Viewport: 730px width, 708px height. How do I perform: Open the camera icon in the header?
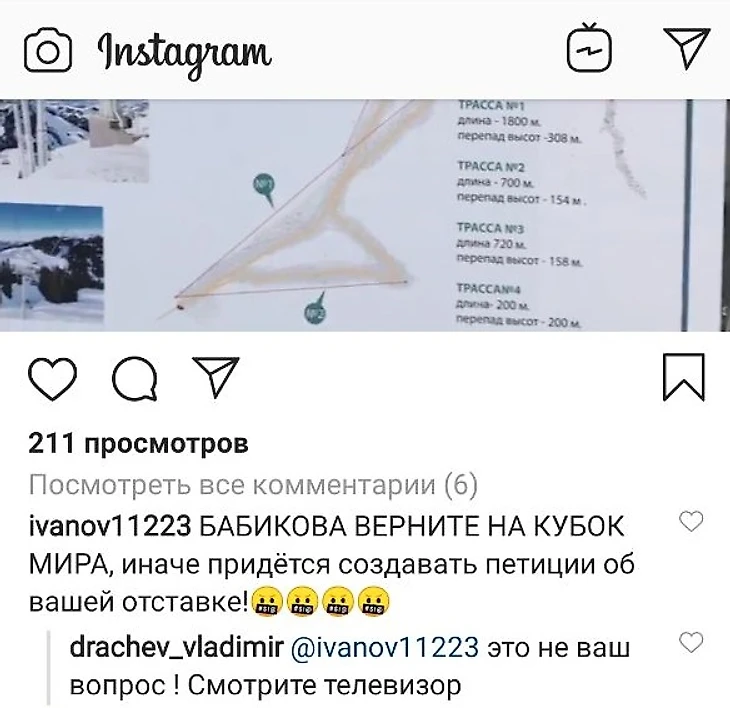tap(48, 50)
